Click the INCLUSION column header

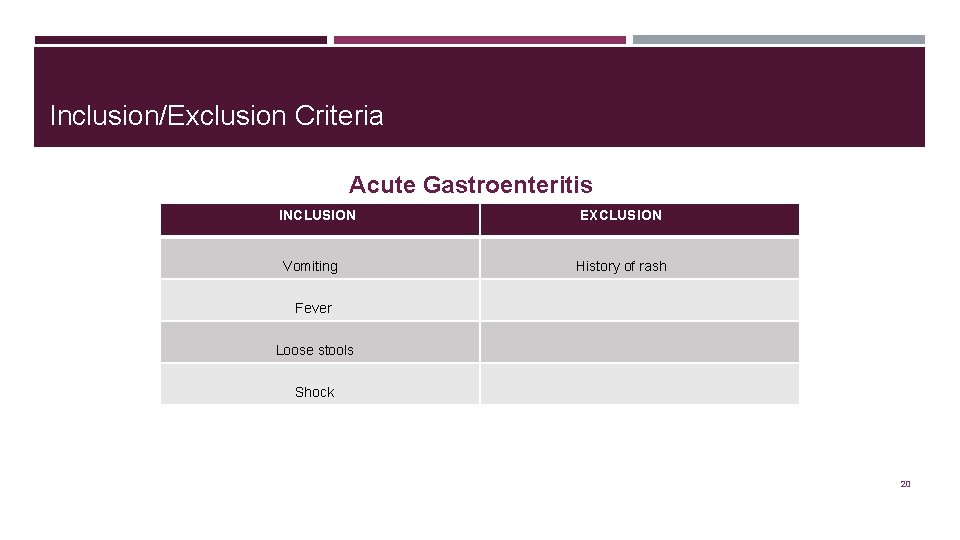point(317,215)
